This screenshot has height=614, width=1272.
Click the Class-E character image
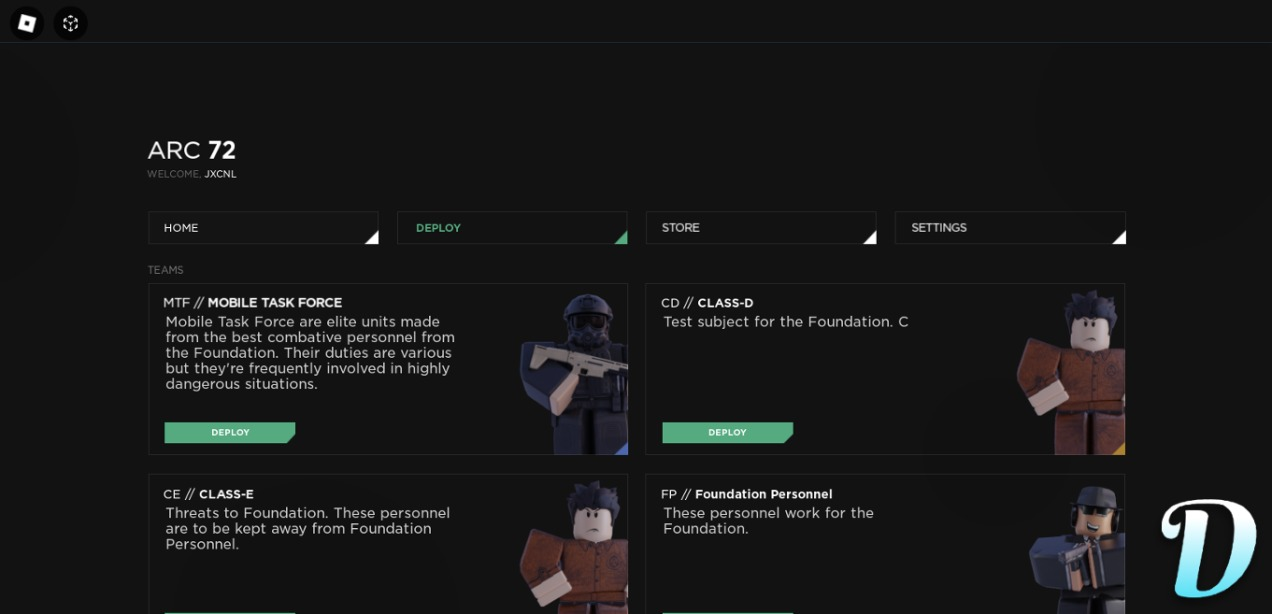pos(575,548)
